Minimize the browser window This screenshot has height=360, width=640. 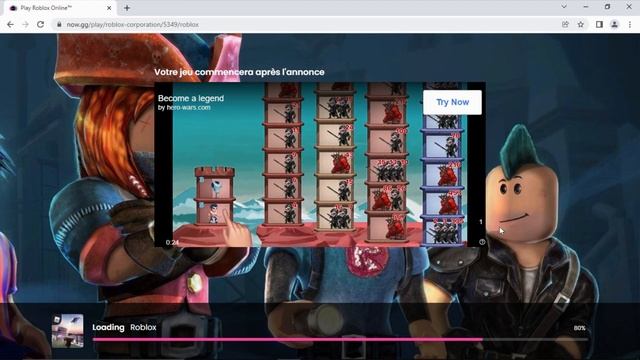586,7
